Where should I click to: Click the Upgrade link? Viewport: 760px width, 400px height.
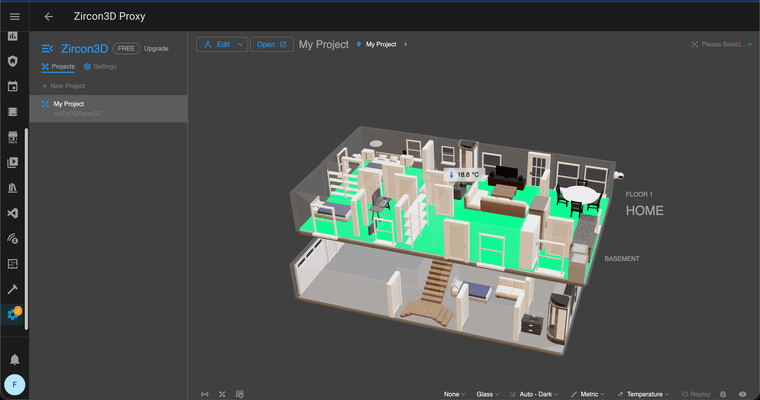coord(156,48)
